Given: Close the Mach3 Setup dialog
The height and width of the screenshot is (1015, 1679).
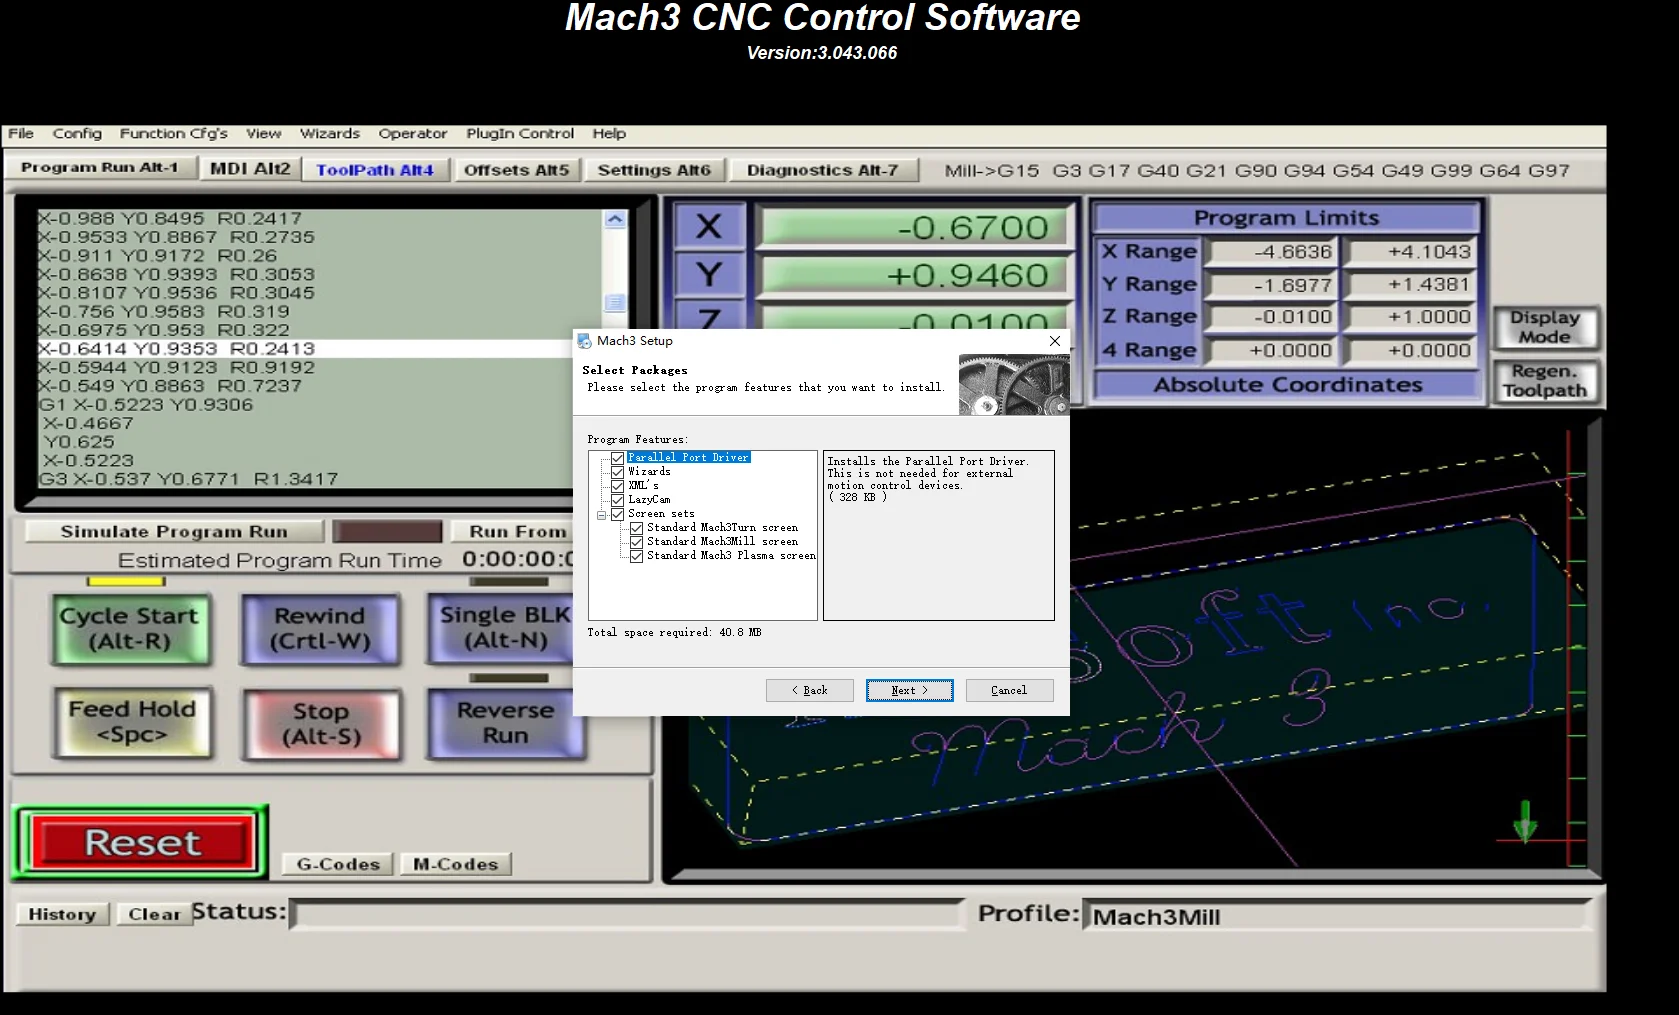Looking at the screenshot, I should tap(1054, 341).
